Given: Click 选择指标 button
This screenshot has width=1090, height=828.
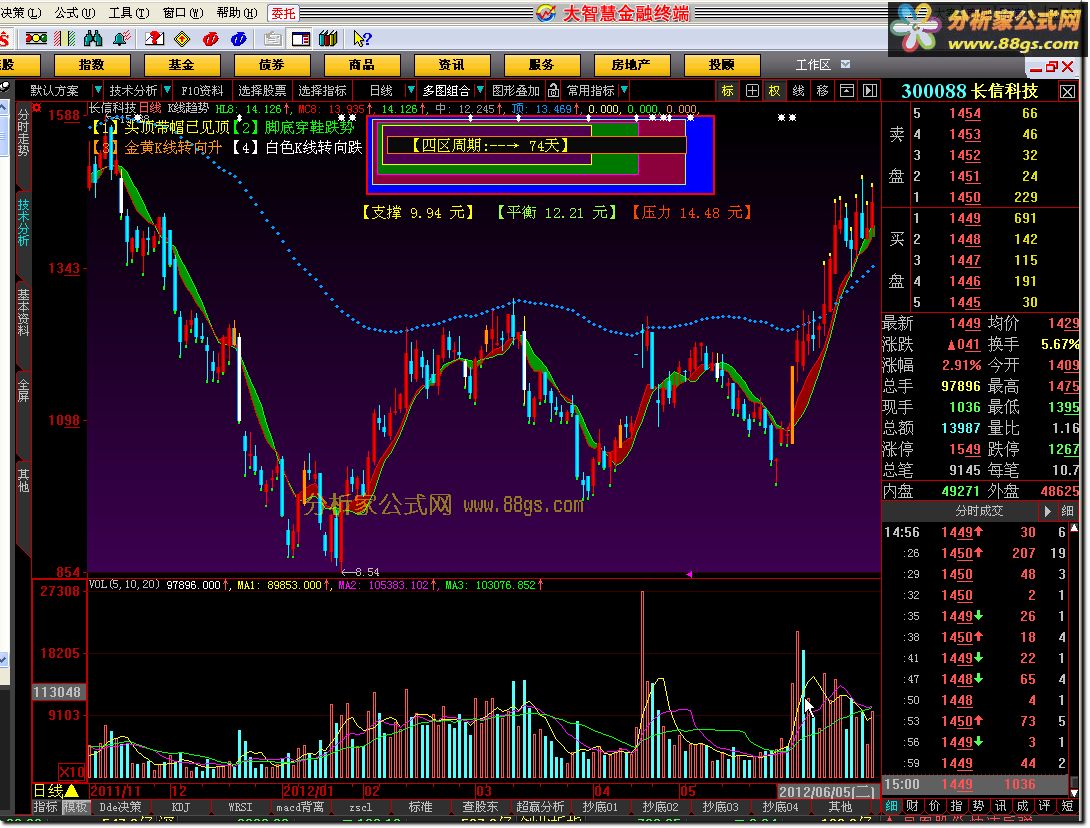Looking at the screenshot, I should pyautogui.click(x=323, y=90).
